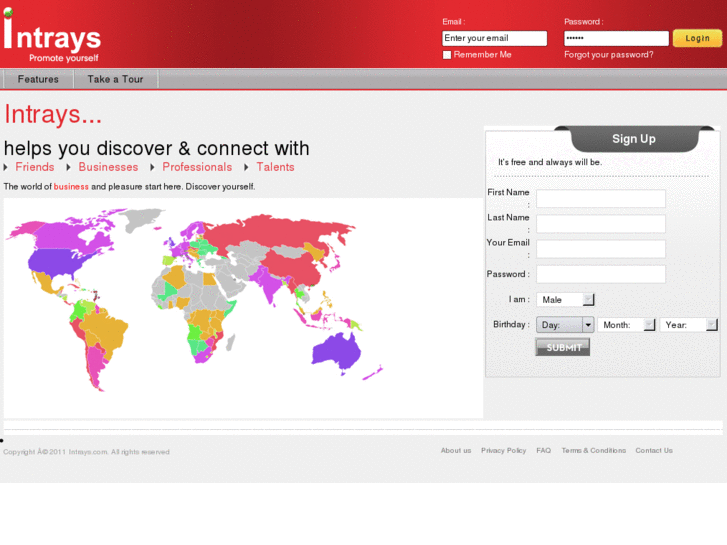This screenshot has height=545, width=727.
Task: Enable the Remember Me checkbox
Action: (x=447, y=55)
